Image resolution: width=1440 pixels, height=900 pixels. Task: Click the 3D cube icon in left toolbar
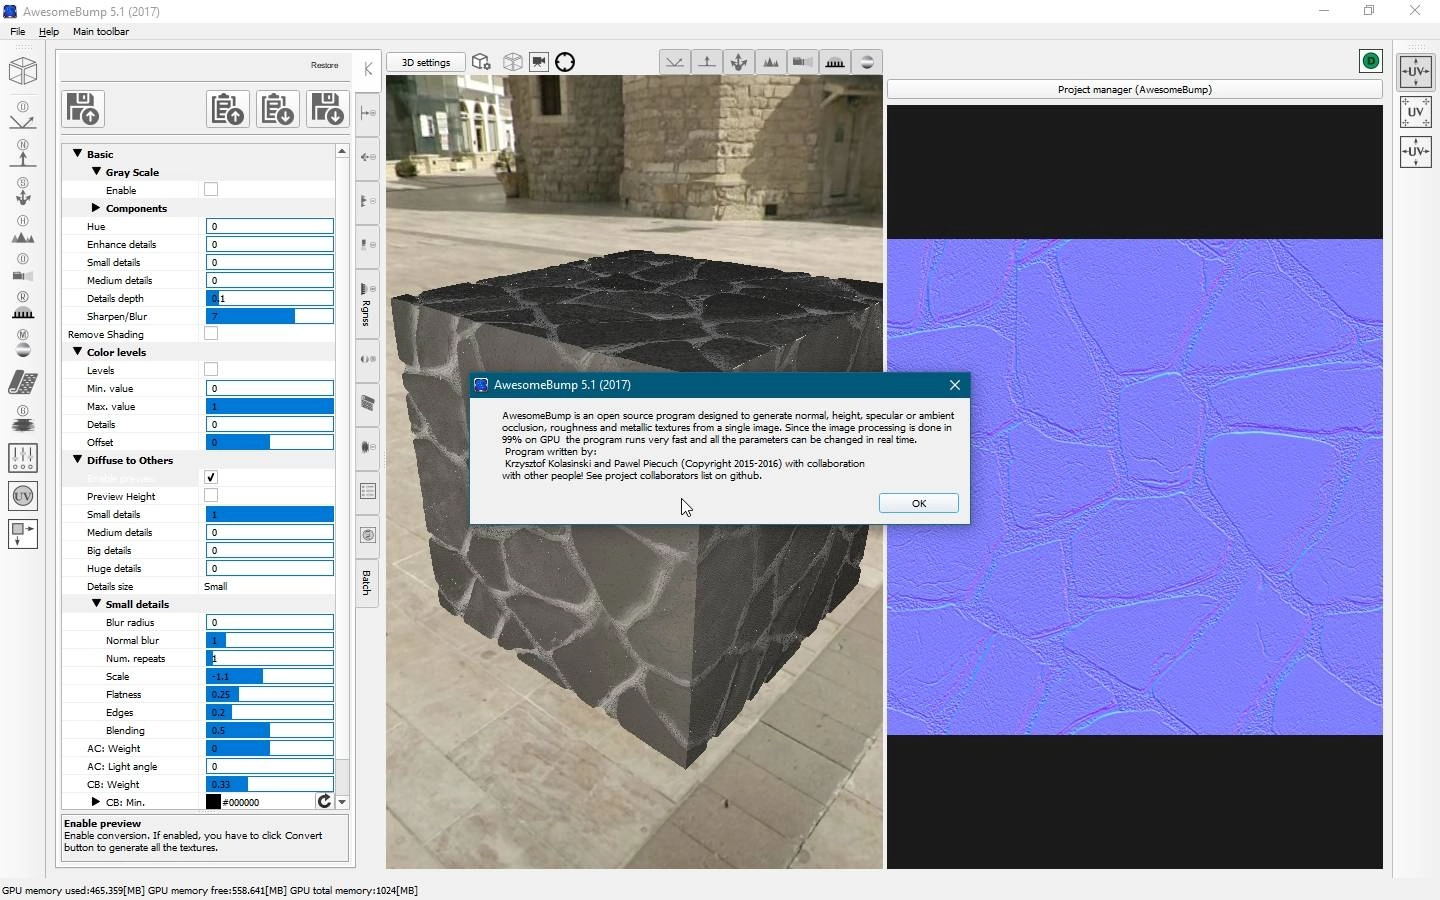tap(23, 71)
